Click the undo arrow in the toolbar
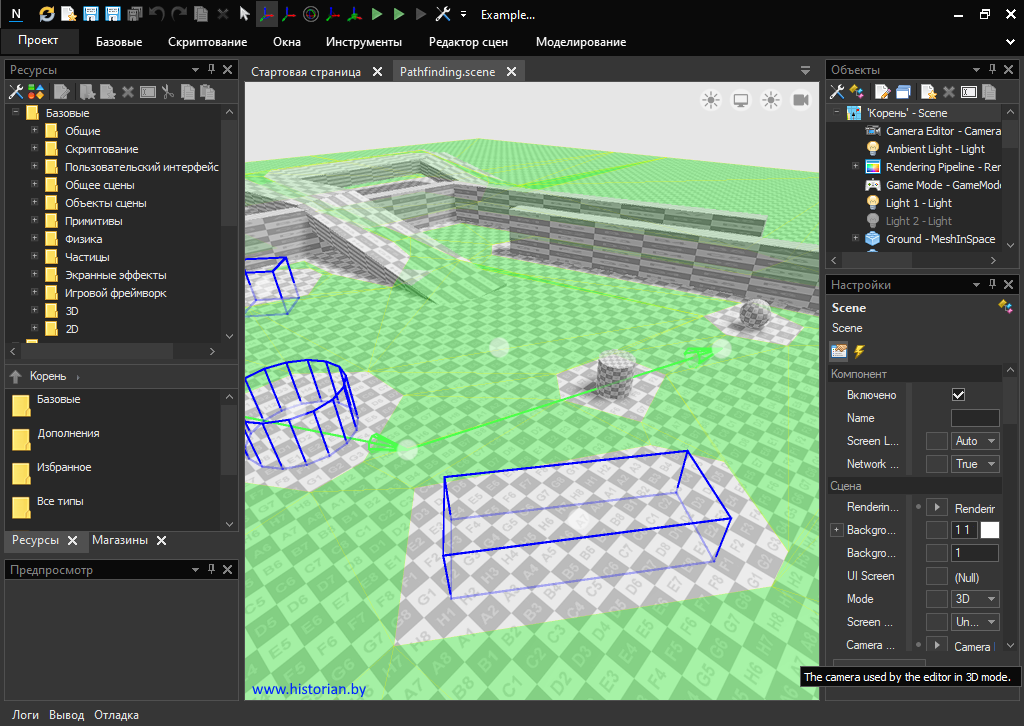Screen dimensions: 1024x726 point(156,15)
